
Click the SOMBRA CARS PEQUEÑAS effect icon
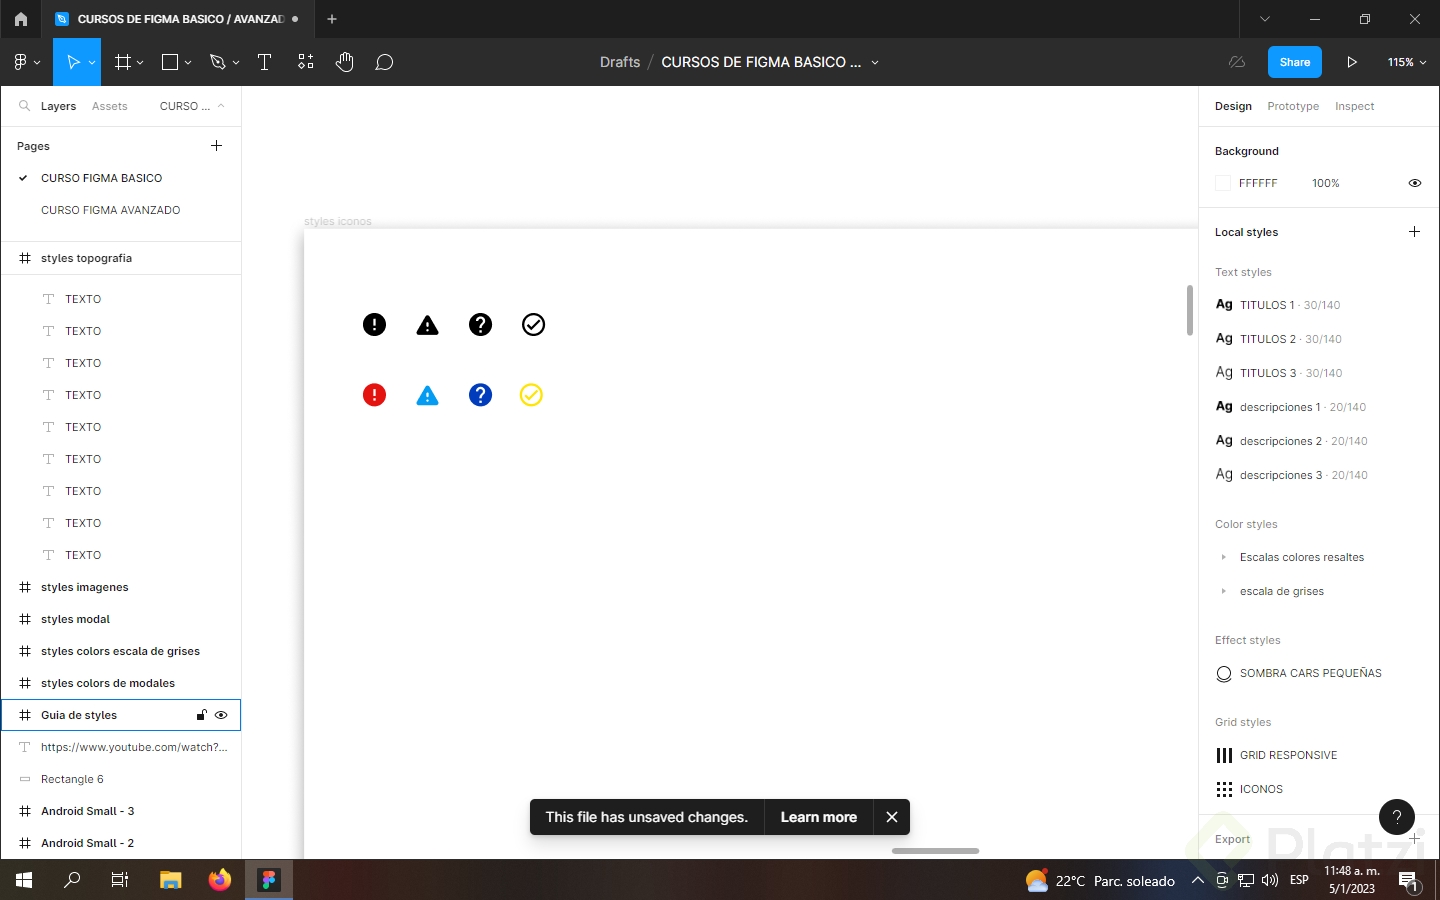(x=1224, y=674)
